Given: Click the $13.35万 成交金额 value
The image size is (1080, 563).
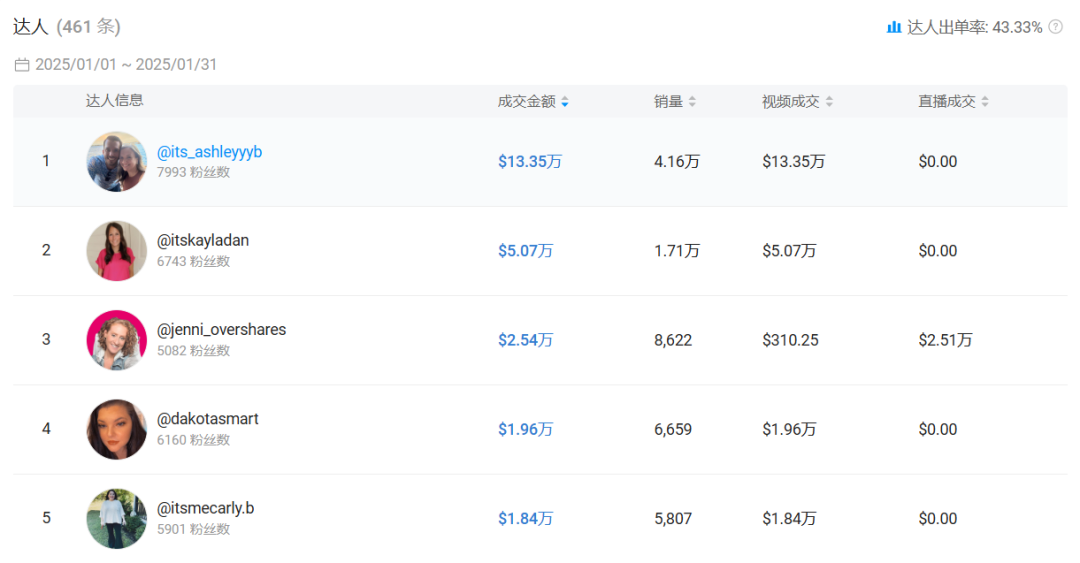Looking at the screenshot, I should pyautogui.click(x=529, y=162).
